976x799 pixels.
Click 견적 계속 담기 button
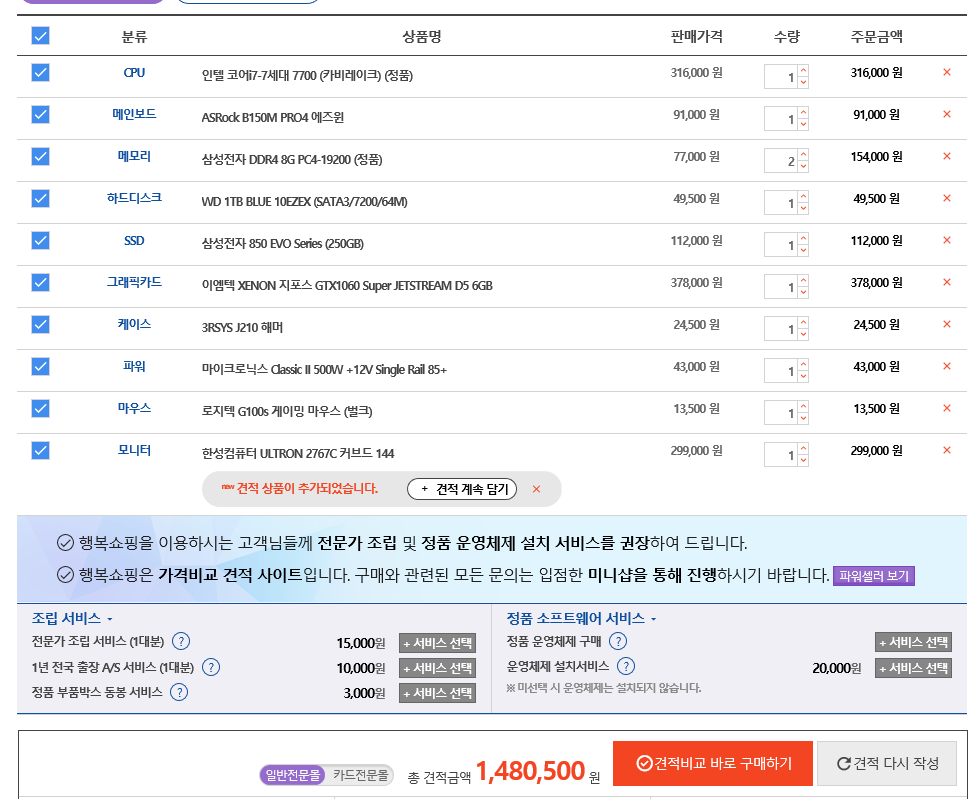(x=462, y=489)
